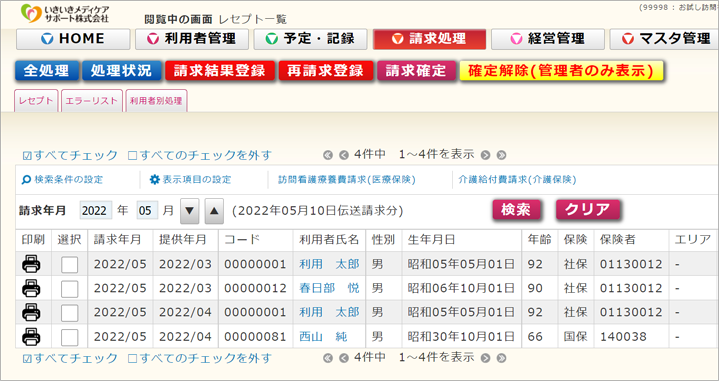Image resolution: width=719 pixels, height=381 pixels.
Task: Go to last page in bottom pager
Action: [501, 358]
